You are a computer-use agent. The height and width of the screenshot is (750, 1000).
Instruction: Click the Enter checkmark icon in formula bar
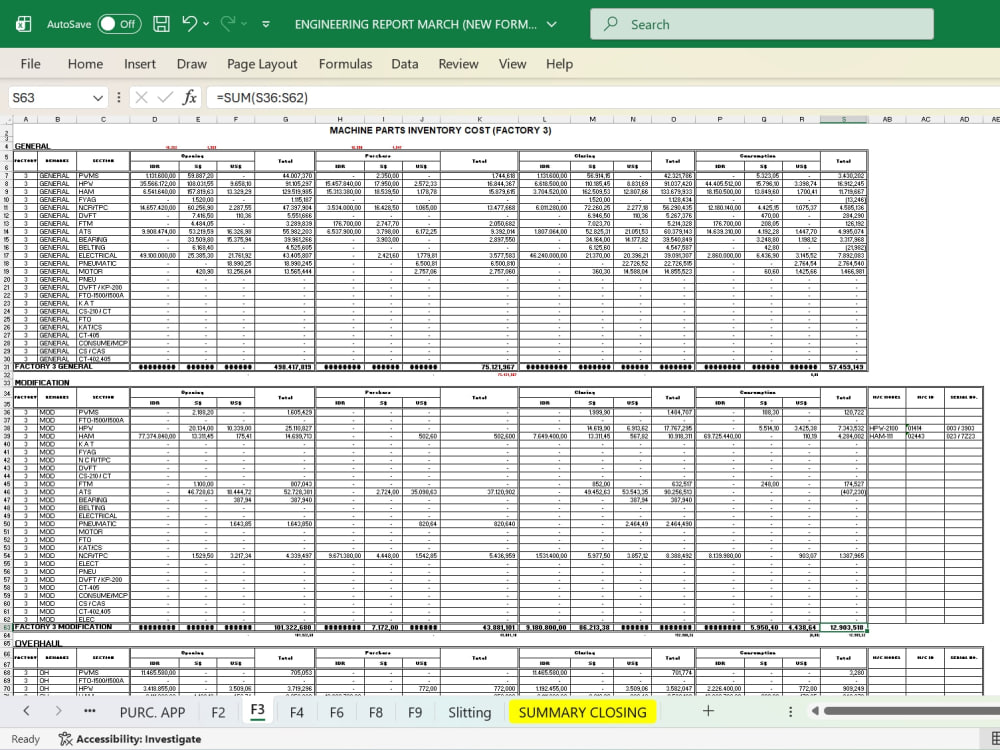(x=165, y=98)
